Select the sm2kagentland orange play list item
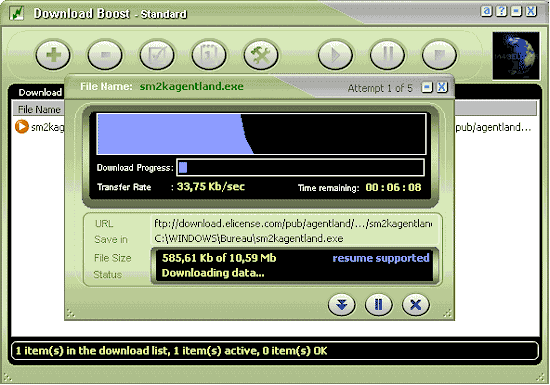Image resolution: width=550 pixels, height=385 pixels. (x=39, y=127)
